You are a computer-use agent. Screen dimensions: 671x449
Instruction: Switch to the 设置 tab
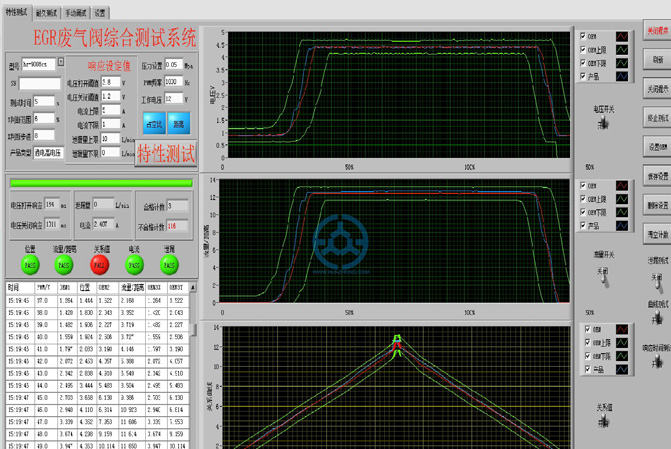click(100, 13)
